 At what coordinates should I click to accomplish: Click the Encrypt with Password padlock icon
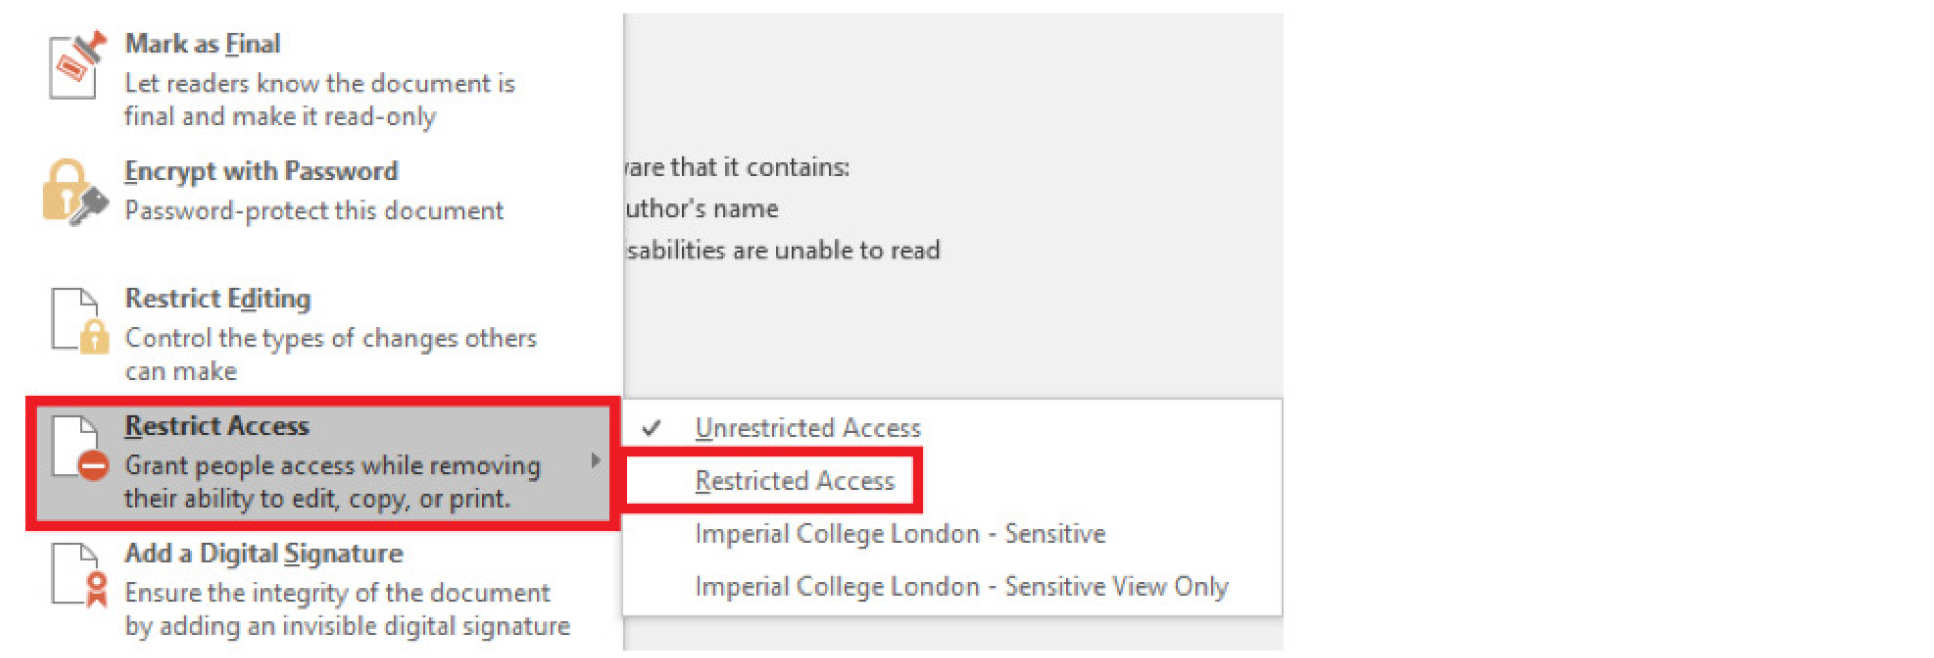74,192
